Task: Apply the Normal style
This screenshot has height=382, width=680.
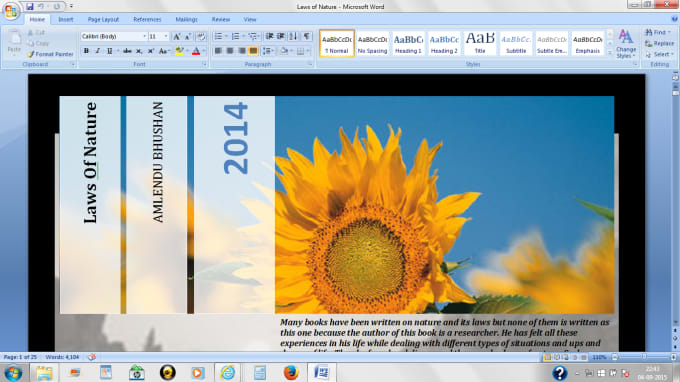Action: pos(337,43)
